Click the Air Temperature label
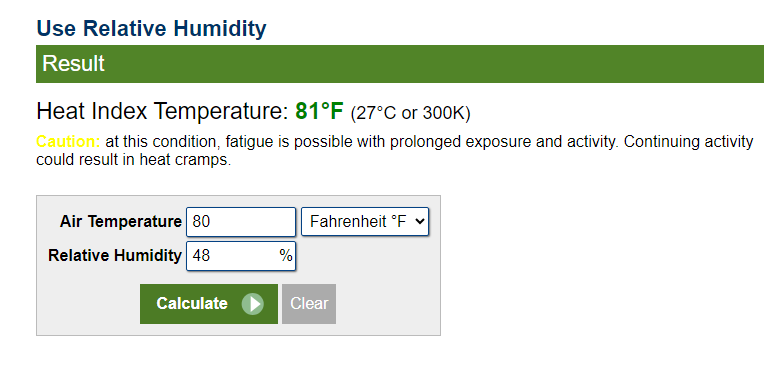774x372 pixels. [x=121, y=222]
